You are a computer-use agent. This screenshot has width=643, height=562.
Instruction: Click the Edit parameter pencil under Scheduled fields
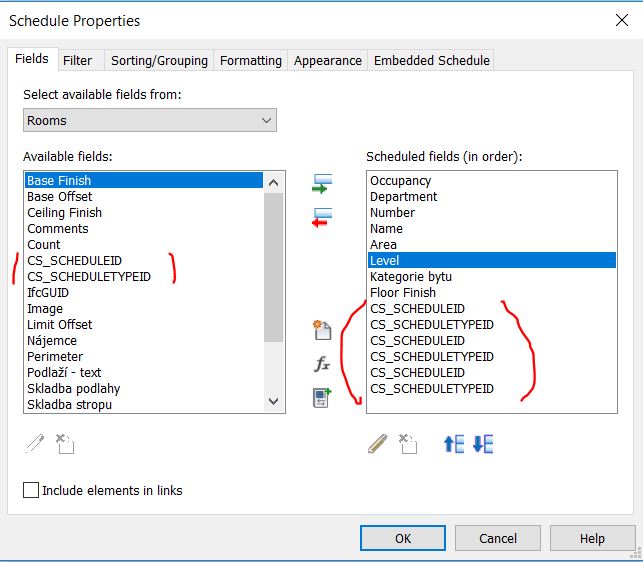pyautogui.click(x=377, y=444)
